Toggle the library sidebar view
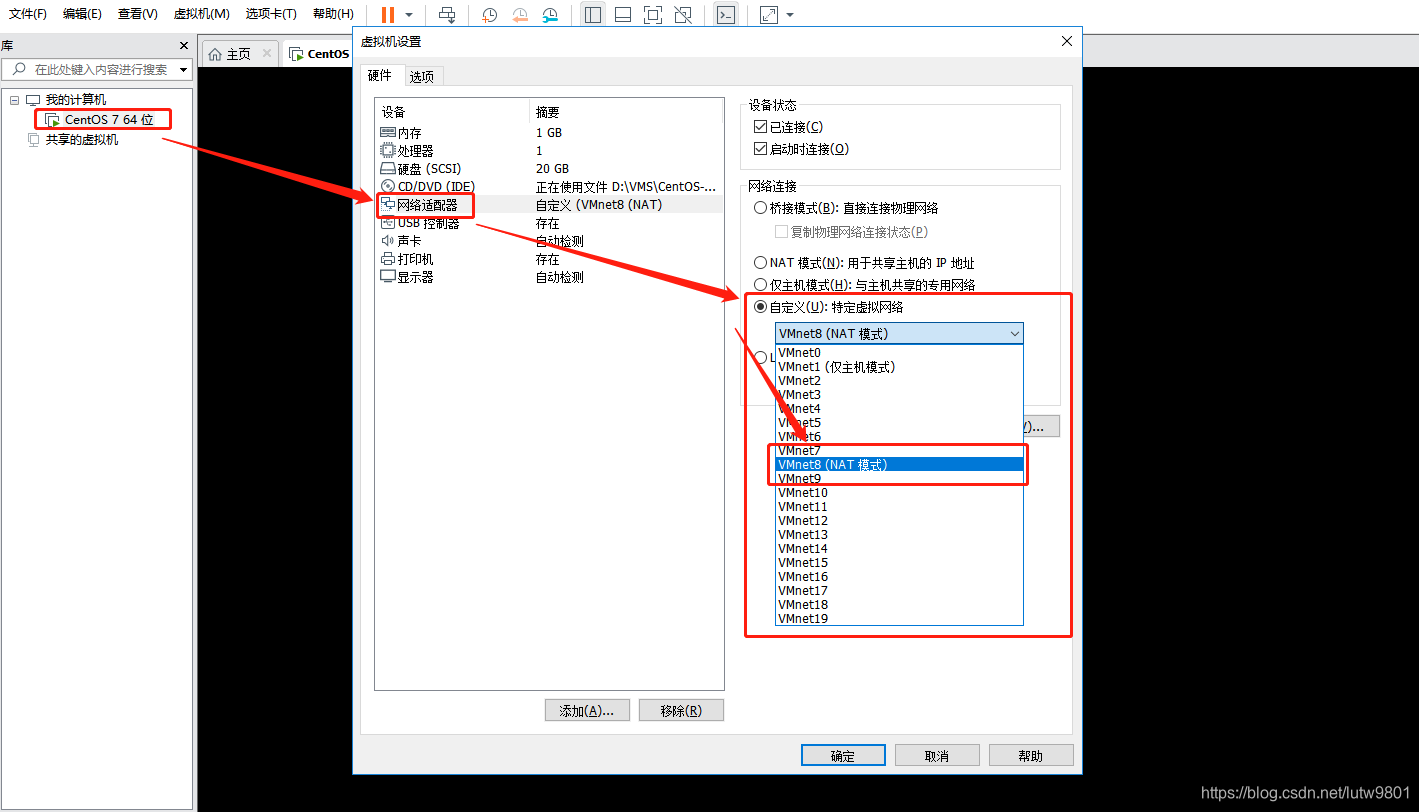The width and height of the screenshot is (1419, 812). click(x=593, y=15)
